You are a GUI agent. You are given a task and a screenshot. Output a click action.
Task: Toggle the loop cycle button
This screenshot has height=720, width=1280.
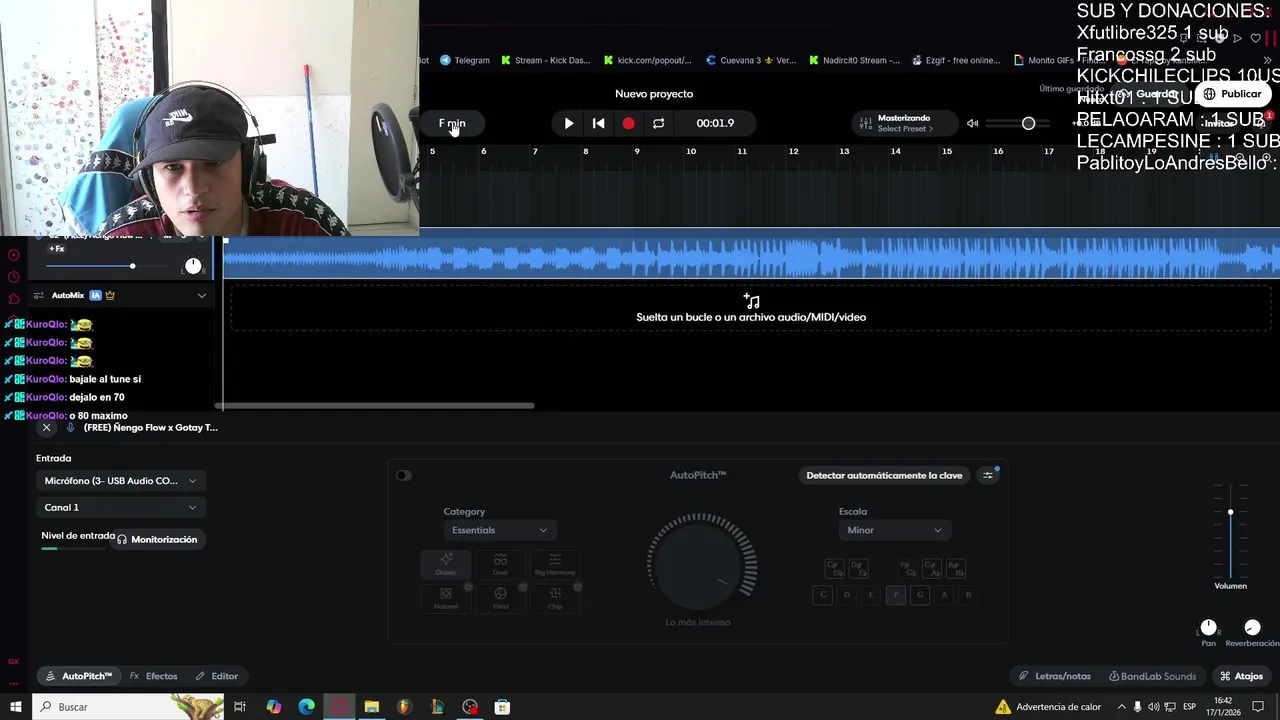click(658, 123)
